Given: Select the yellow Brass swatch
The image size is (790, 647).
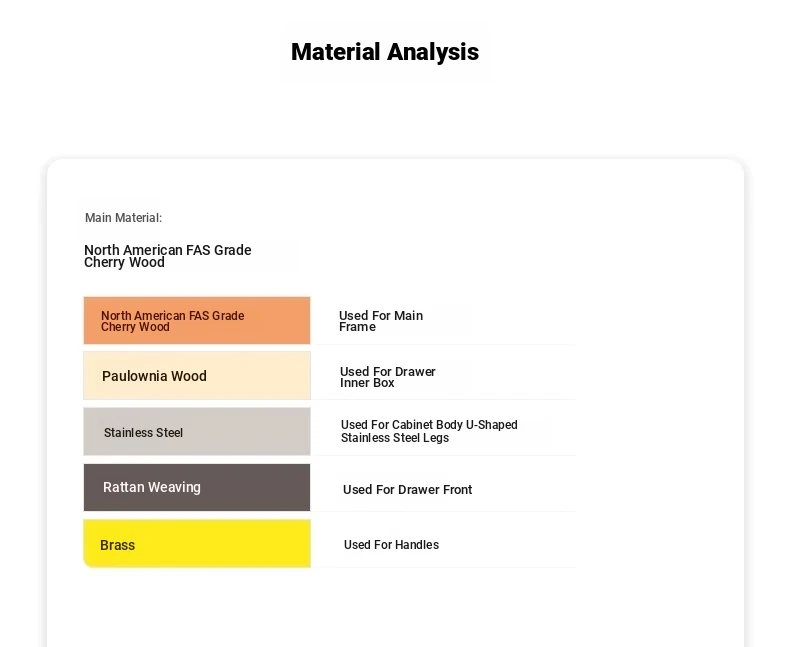Looking at the screenshot, I should point(197,544).
